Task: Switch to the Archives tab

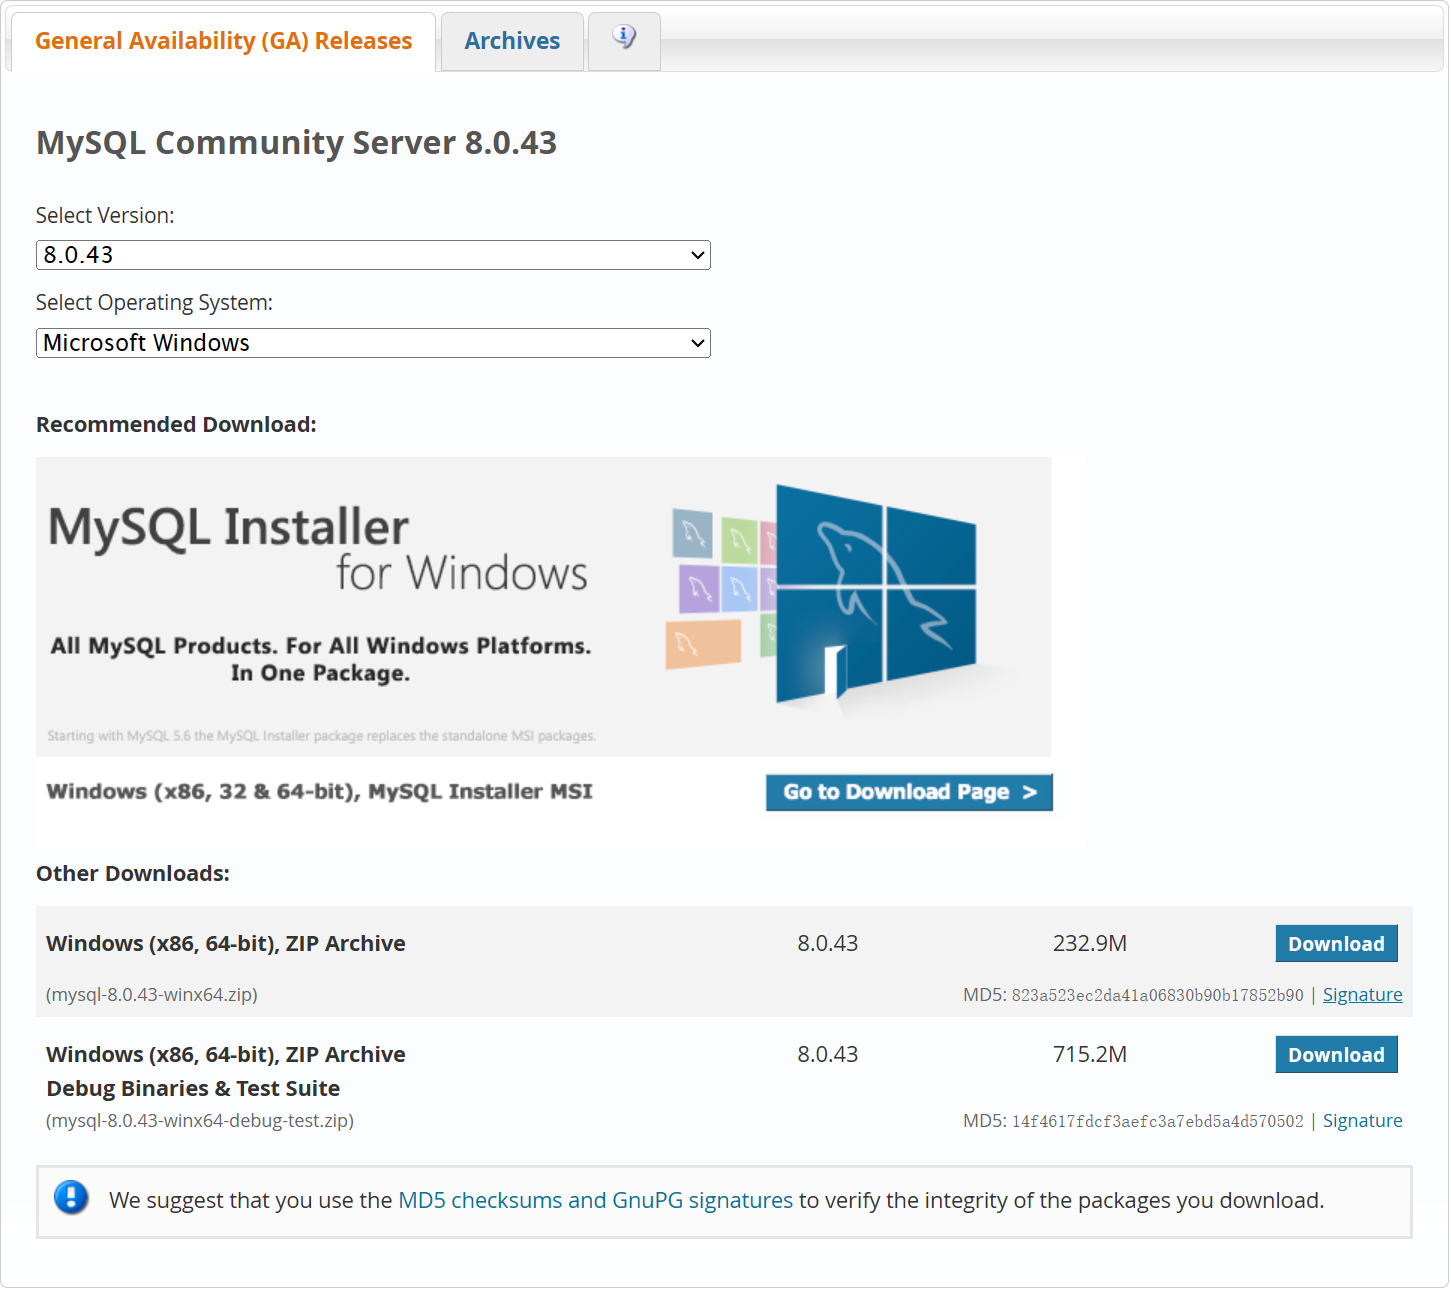Action: (512, 41)
